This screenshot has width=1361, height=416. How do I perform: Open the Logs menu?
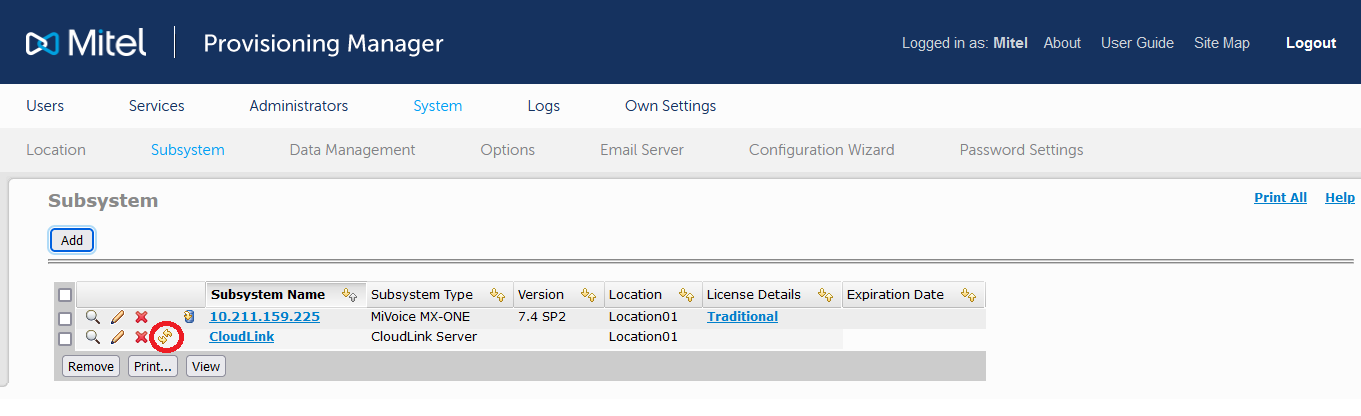point(544,106)
